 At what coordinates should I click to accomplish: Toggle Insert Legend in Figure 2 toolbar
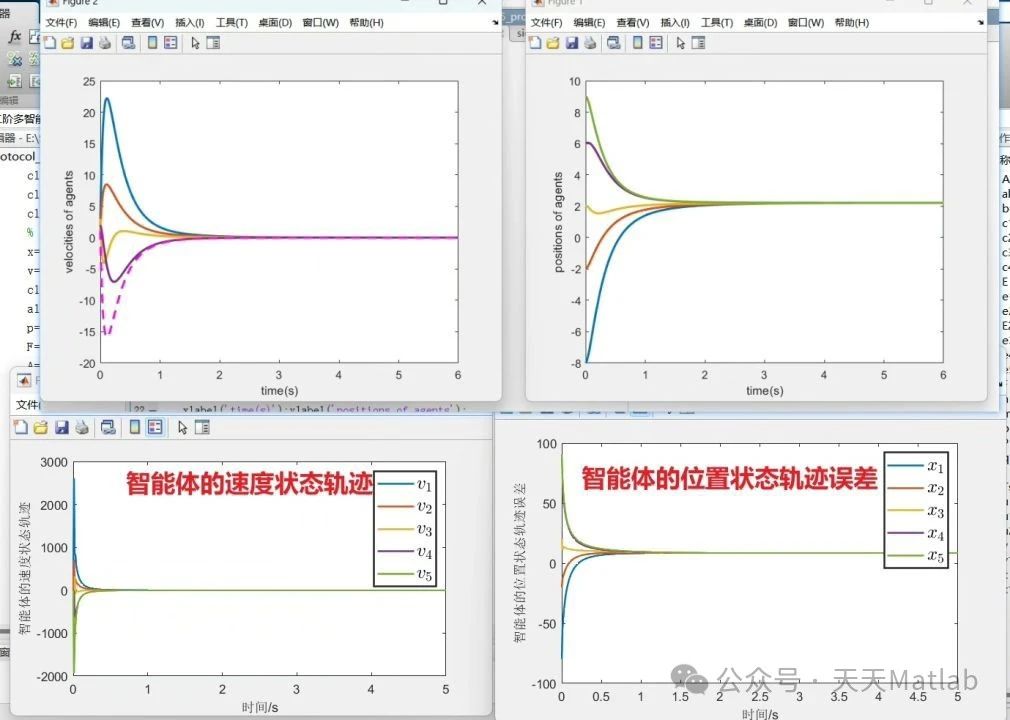pos(170,43)
